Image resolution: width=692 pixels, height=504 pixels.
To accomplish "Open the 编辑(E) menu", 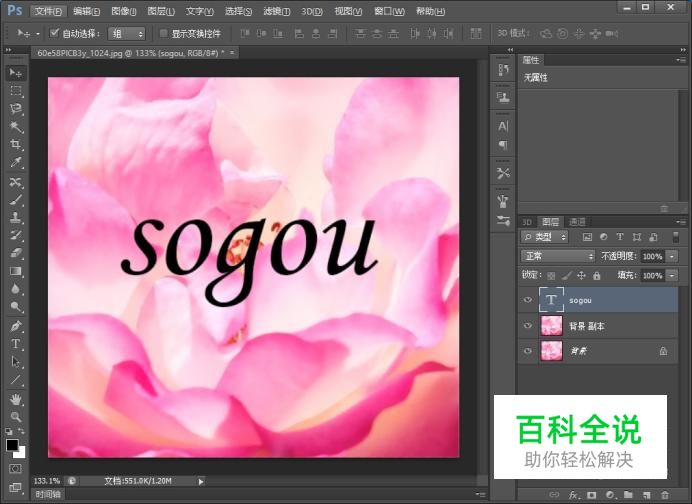I will (x=86, y=11).
